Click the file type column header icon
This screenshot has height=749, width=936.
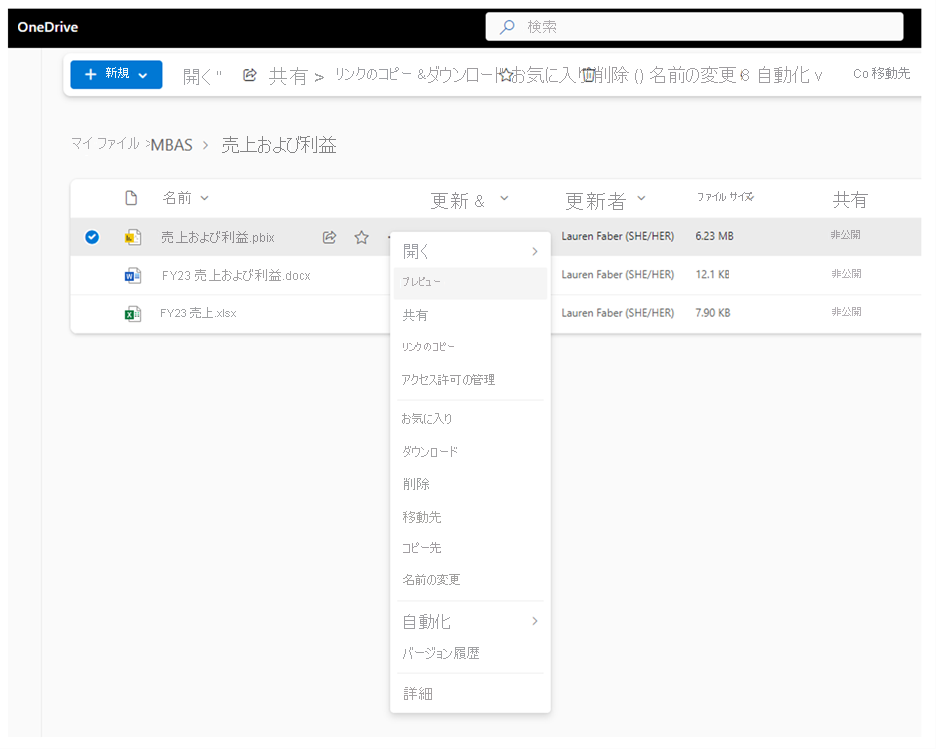click(131, 198)
